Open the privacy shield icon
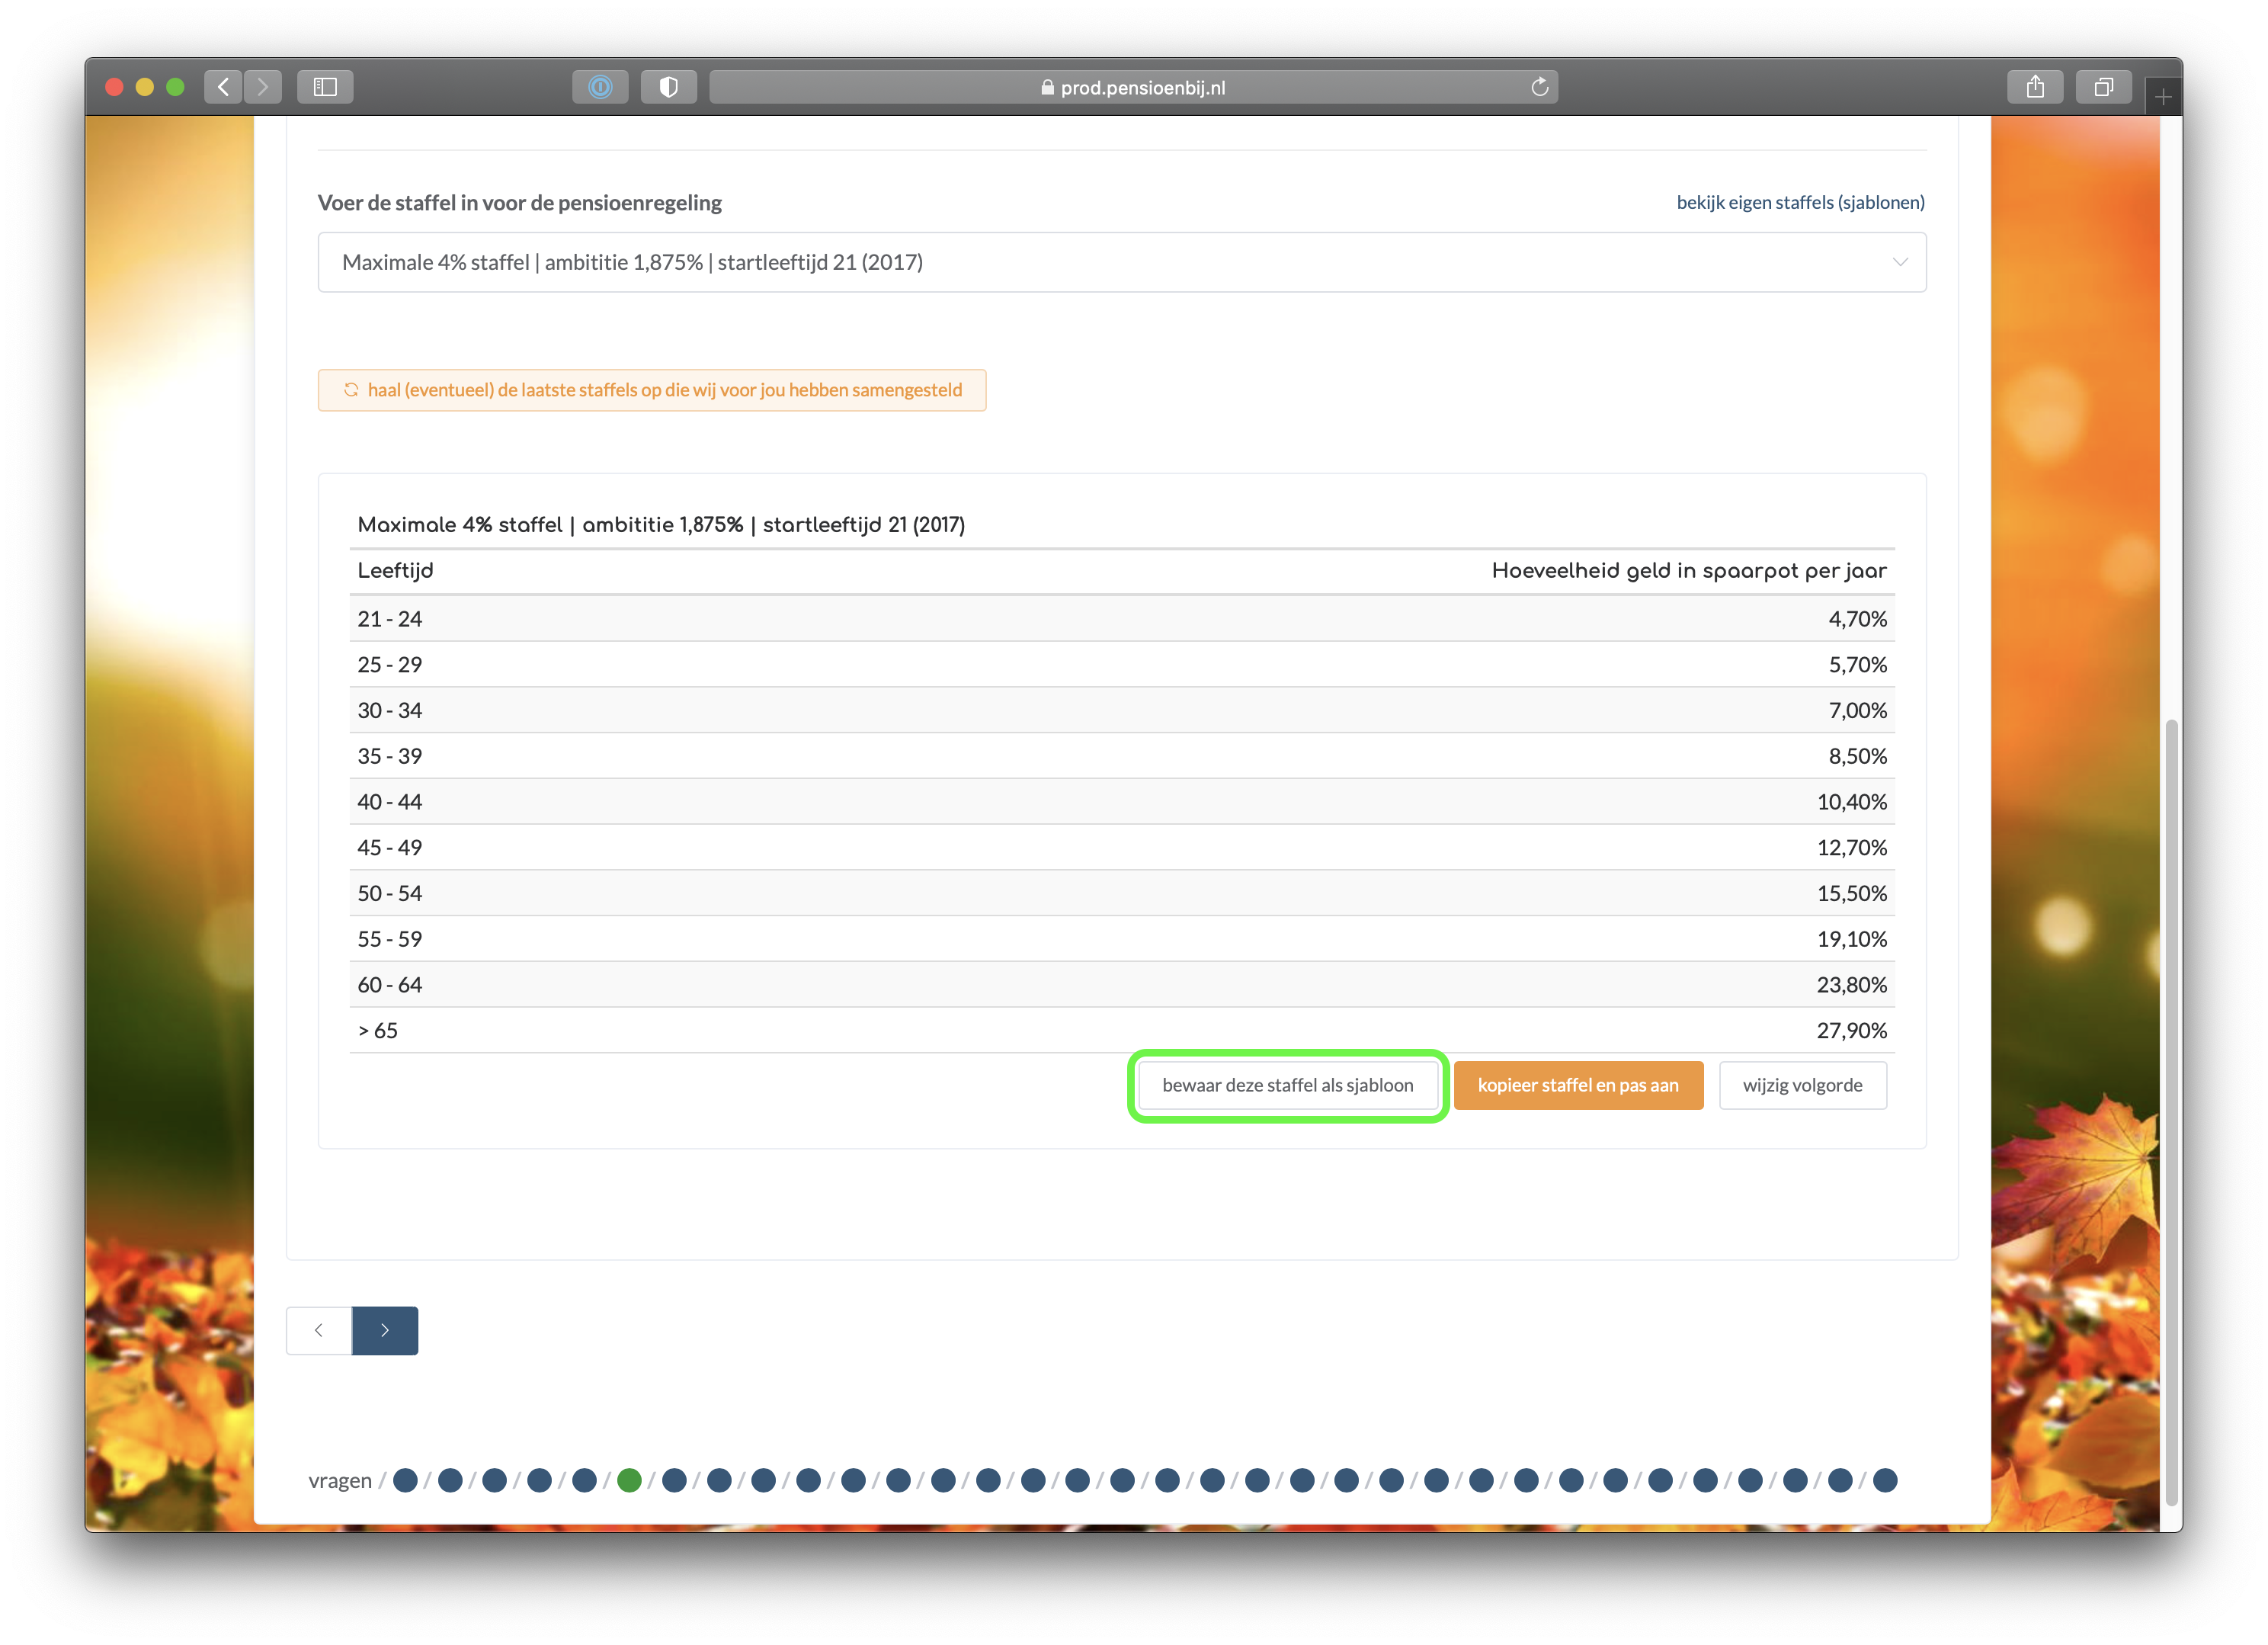The height and width of the screenshot is (1645, 2268). pos(669,87)
